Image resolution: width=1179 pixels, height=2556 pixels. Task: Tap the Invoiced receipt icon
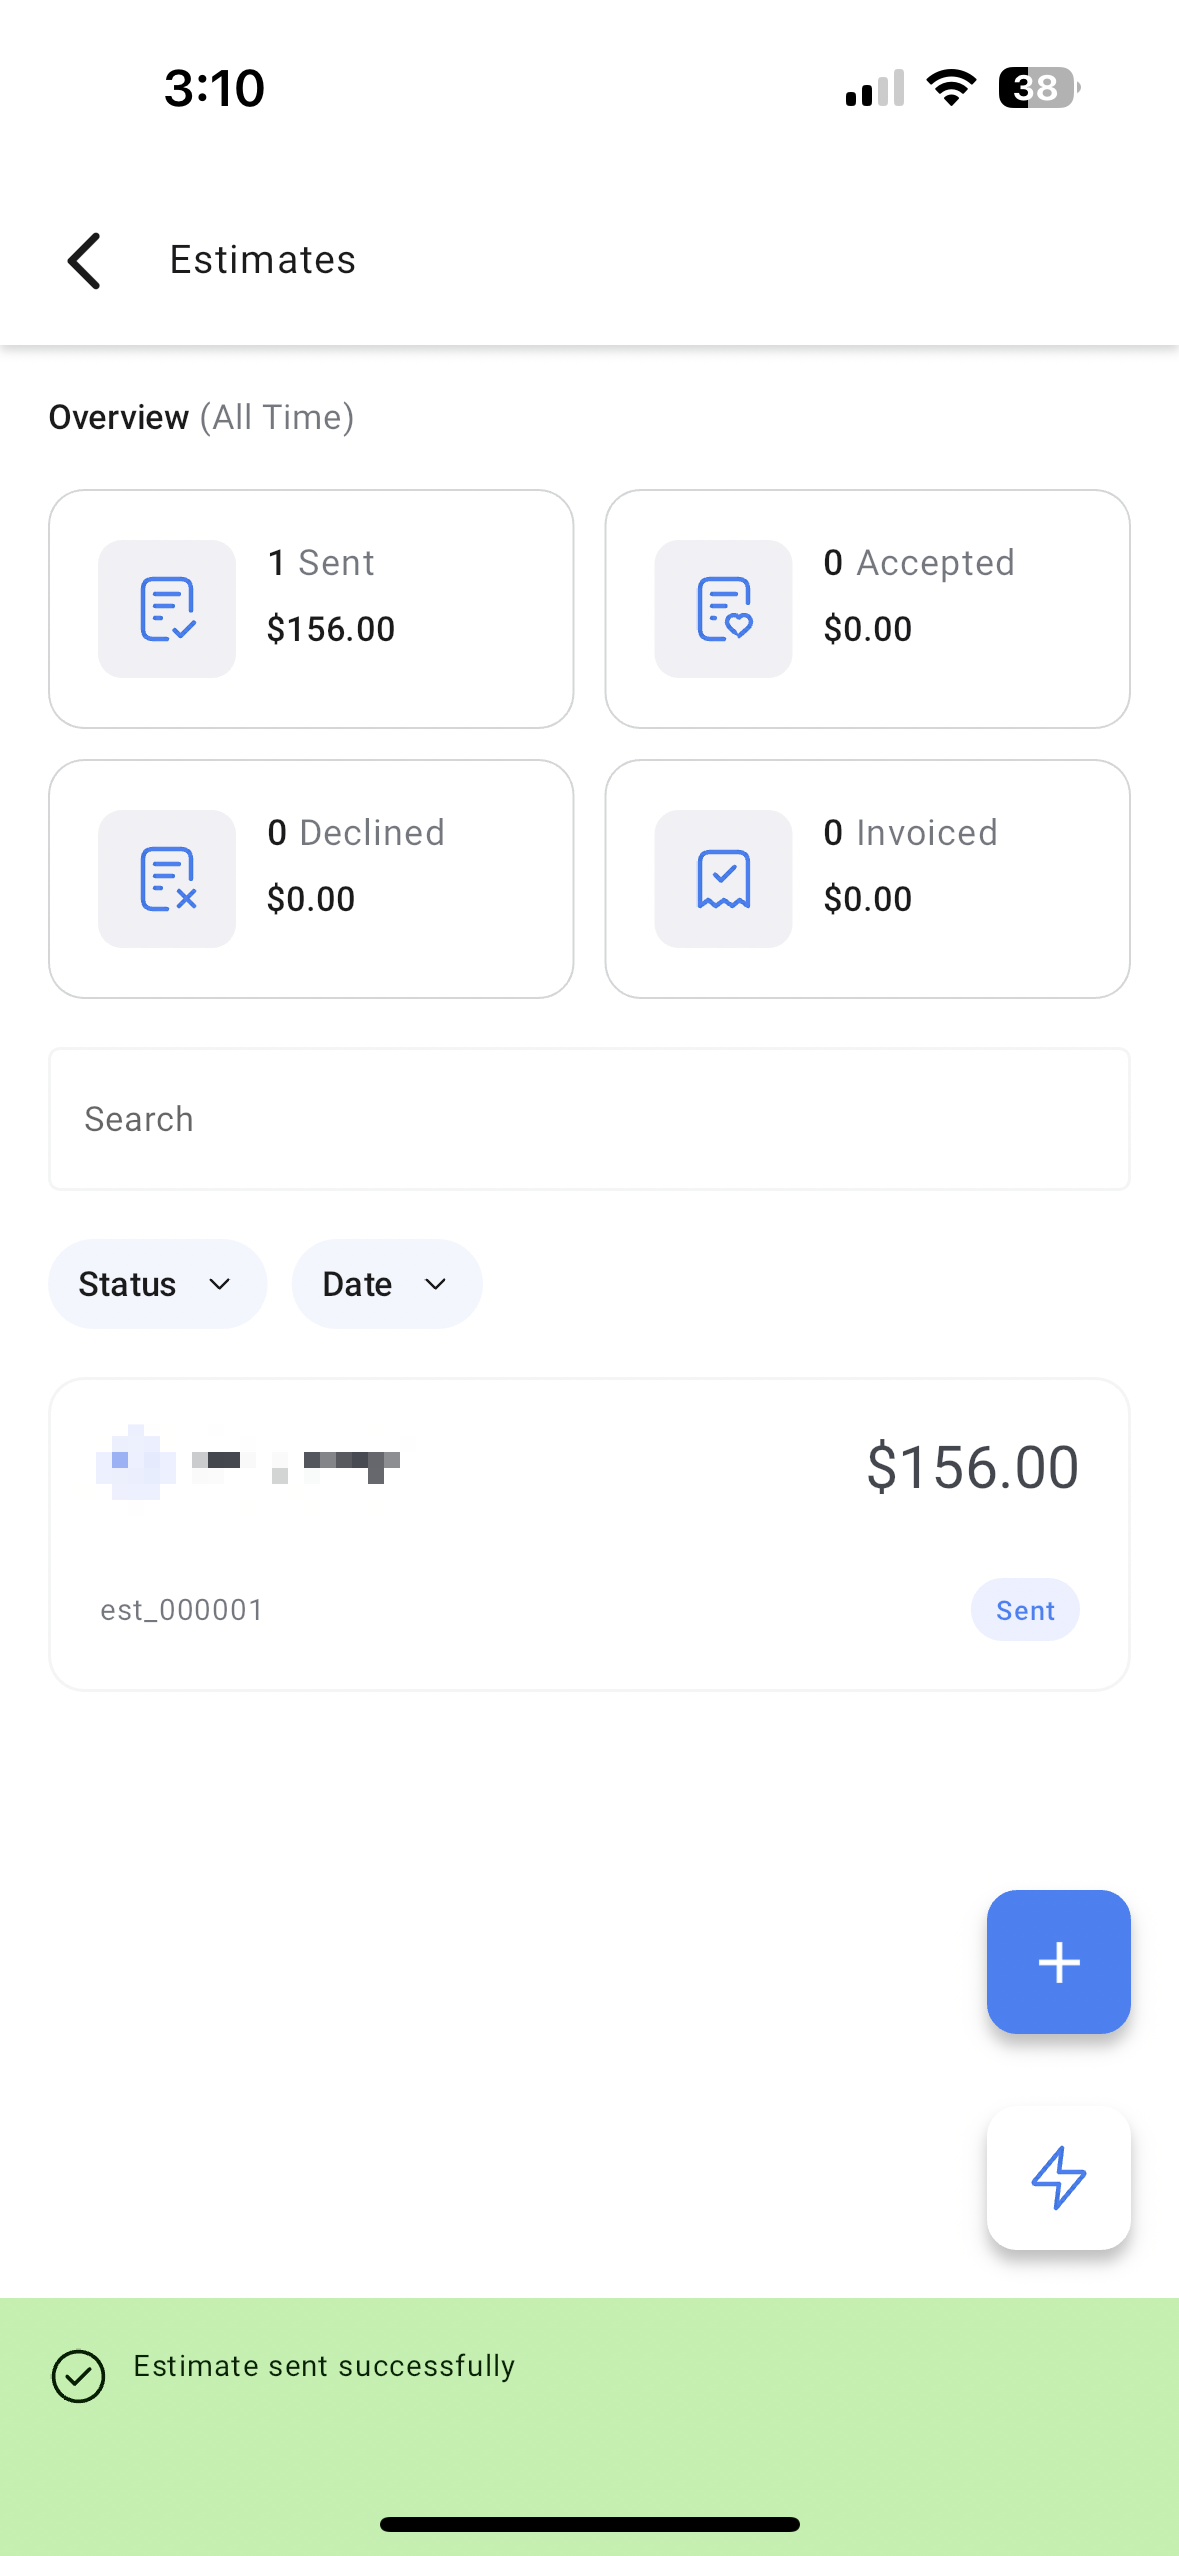coord(723,879)
